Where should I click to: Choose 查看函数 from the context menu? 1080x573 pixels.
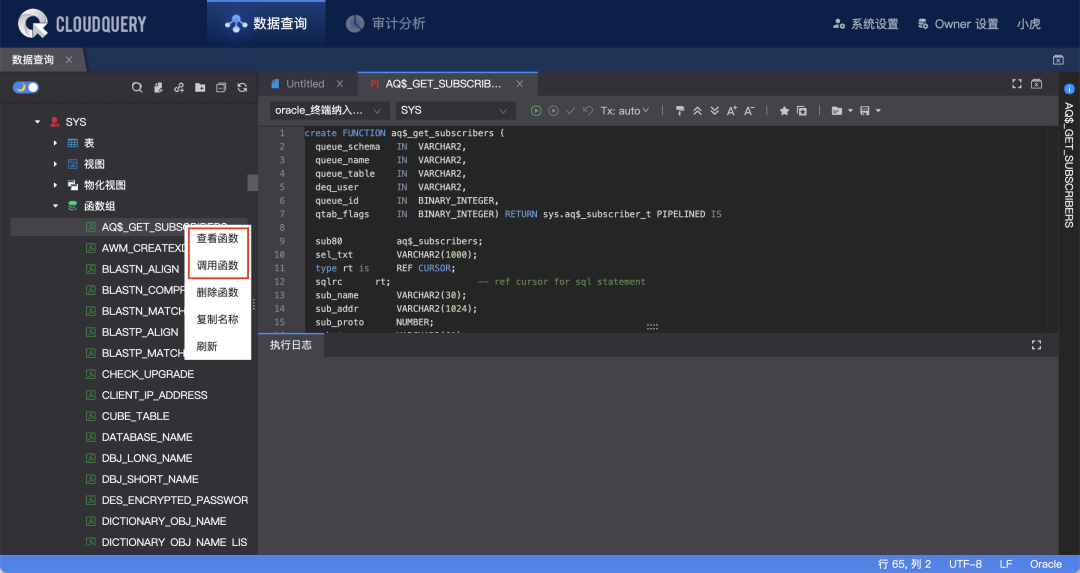tap(217, 238)
